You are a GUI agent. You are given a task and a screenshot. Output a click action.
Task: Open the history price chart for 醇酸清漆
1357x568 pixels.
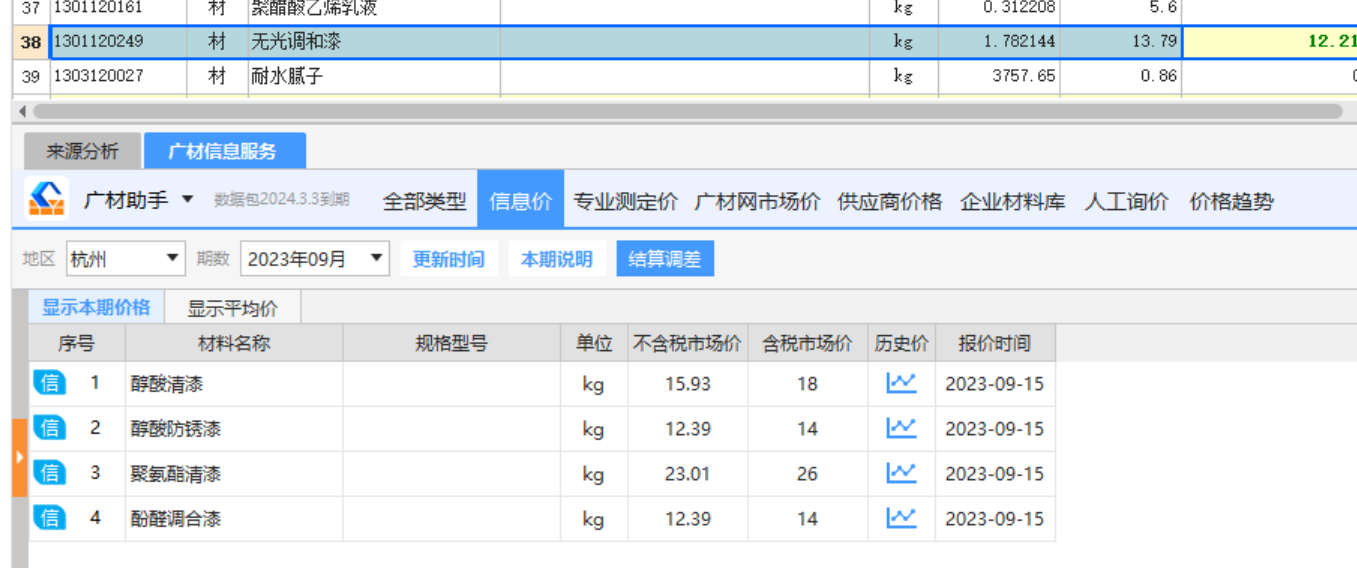[901, 383]
